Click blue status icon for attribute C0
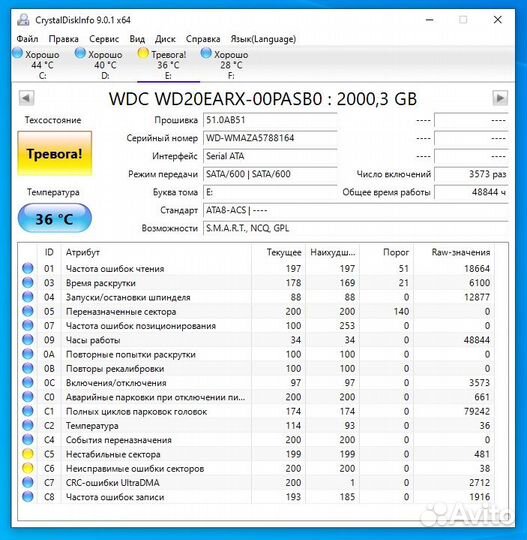Viewport: 527px width, 540px height. coord(28,397)
